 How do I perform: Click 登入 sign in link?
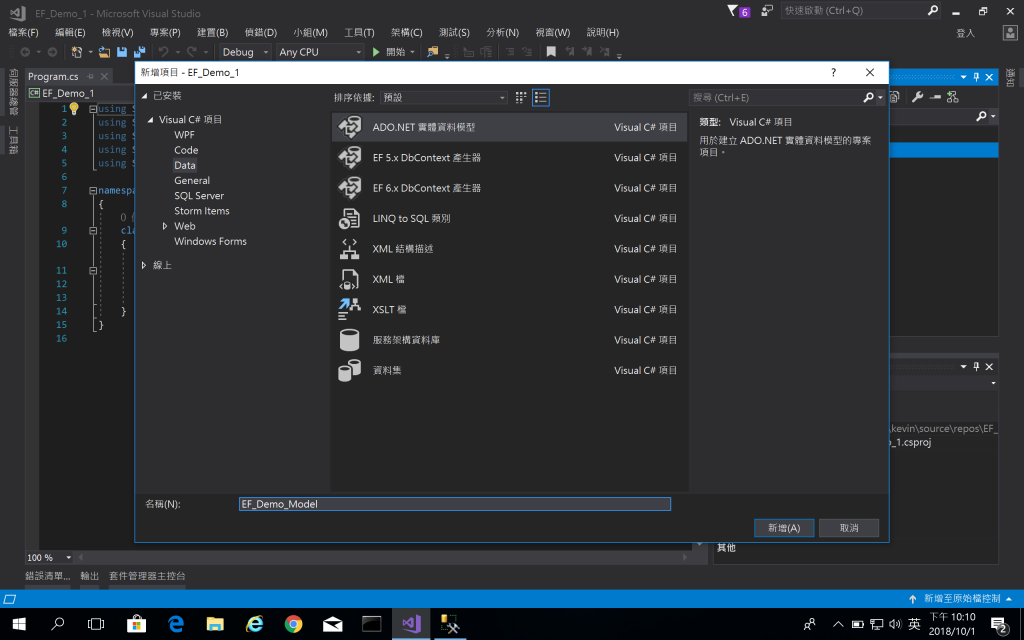tap(965, 33)
